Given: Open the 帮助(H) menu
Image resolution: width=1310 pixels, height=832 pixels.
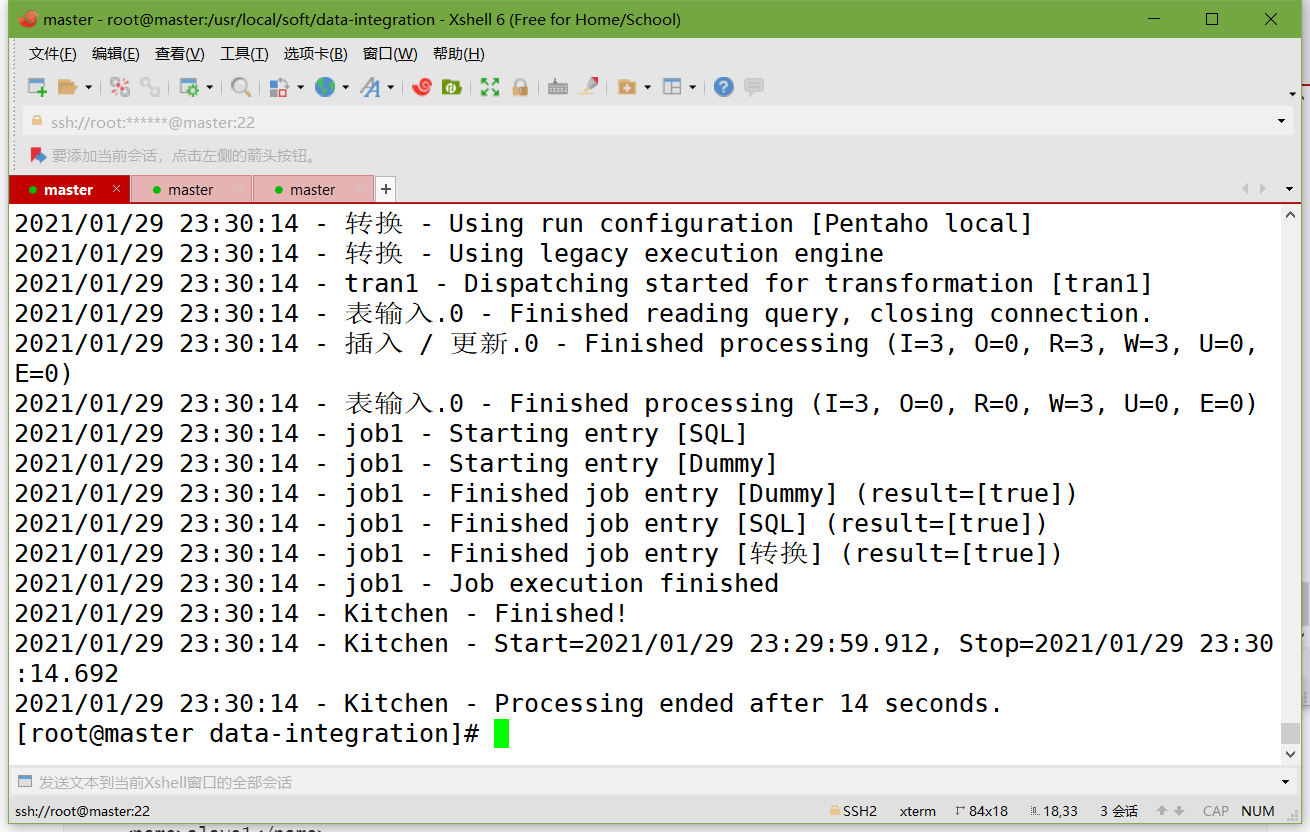Looking at the screenshot, I should [459, 54].
